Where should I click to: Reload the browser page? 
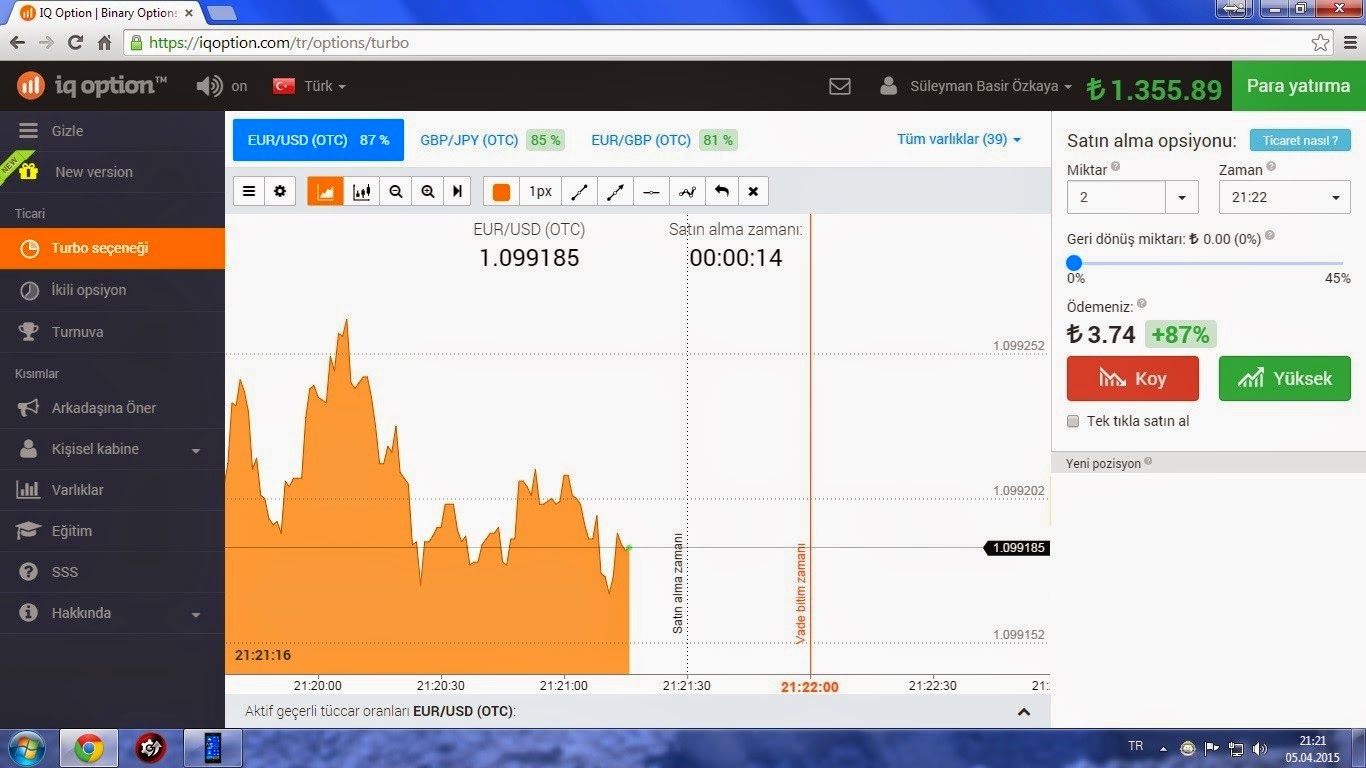pos(75,43)
